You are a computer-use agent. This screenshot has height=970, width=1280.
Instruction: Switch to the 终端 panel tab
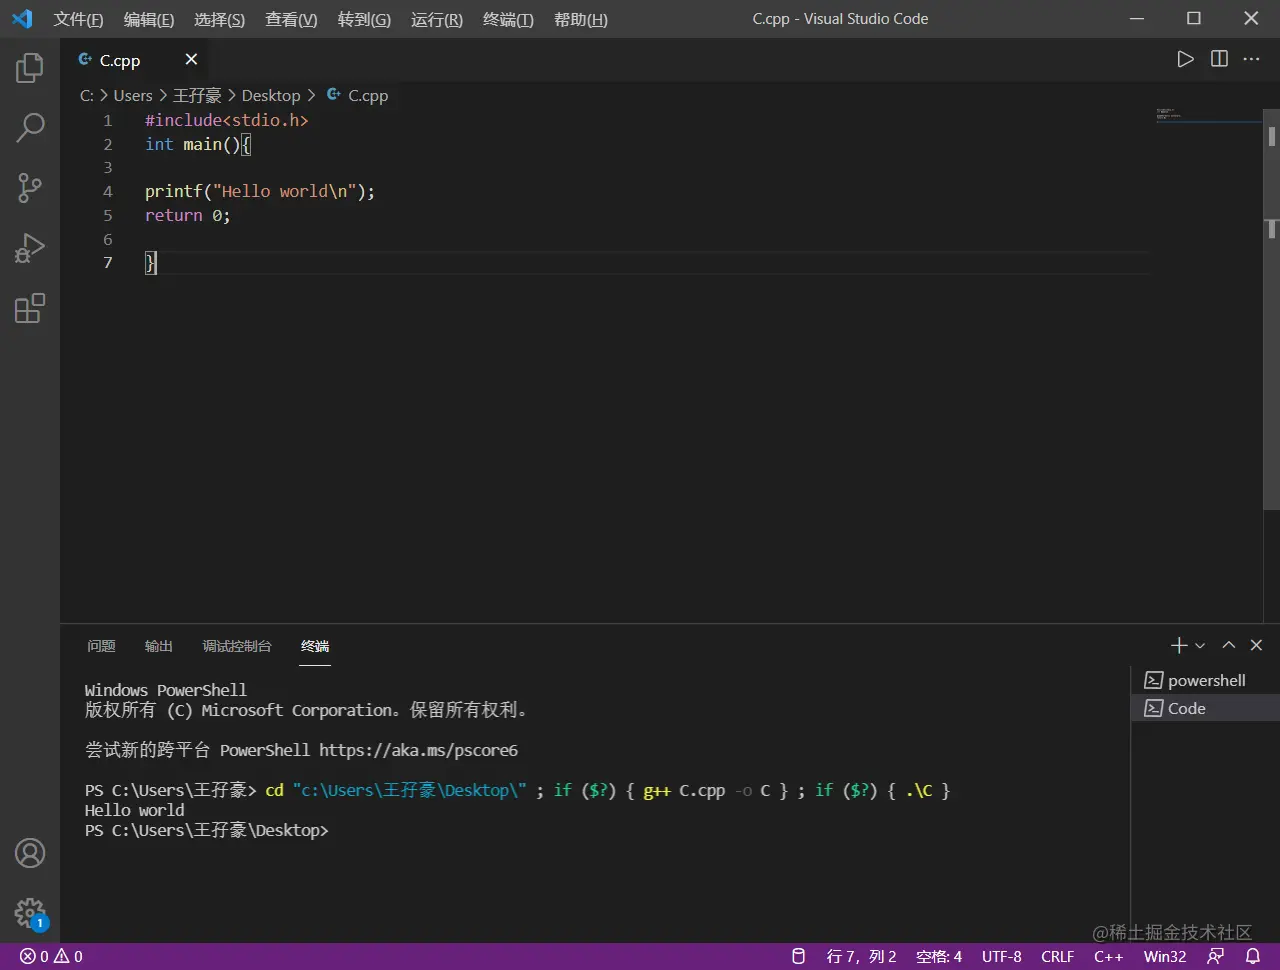coord(315,646)
